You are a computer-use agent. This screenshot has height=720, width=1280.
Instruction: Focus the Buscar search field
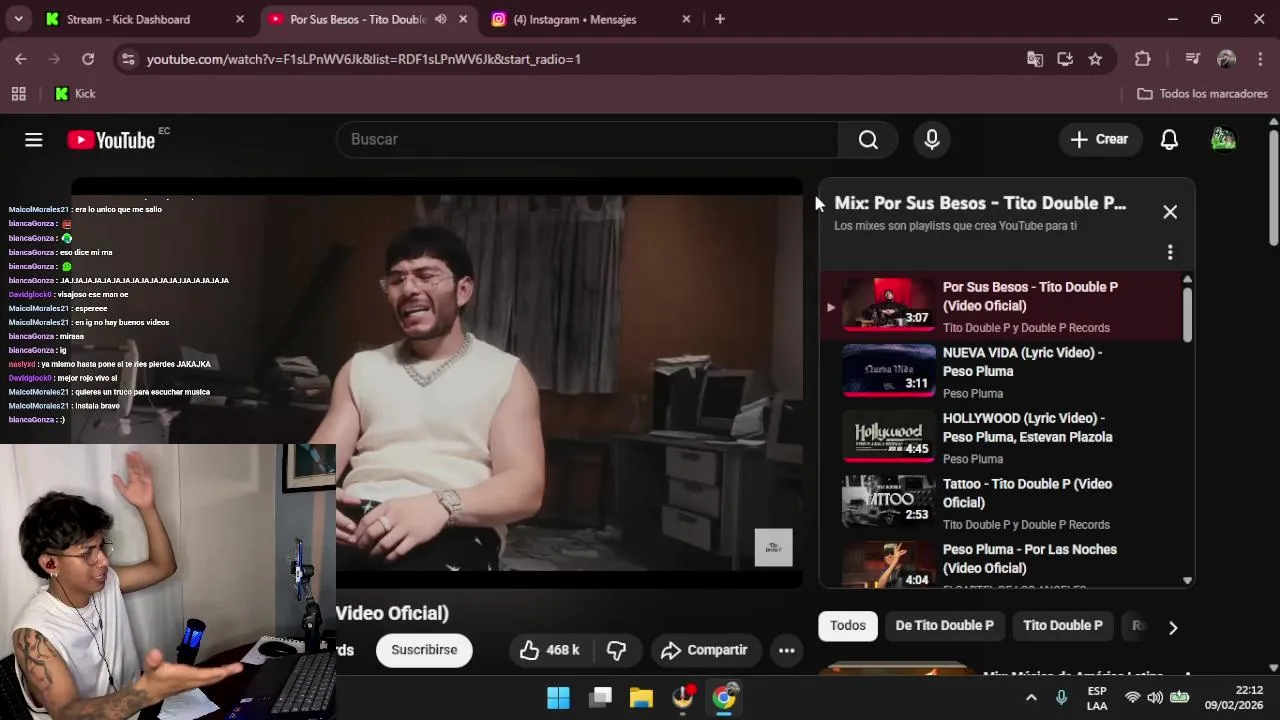click(x=588, y=140)
